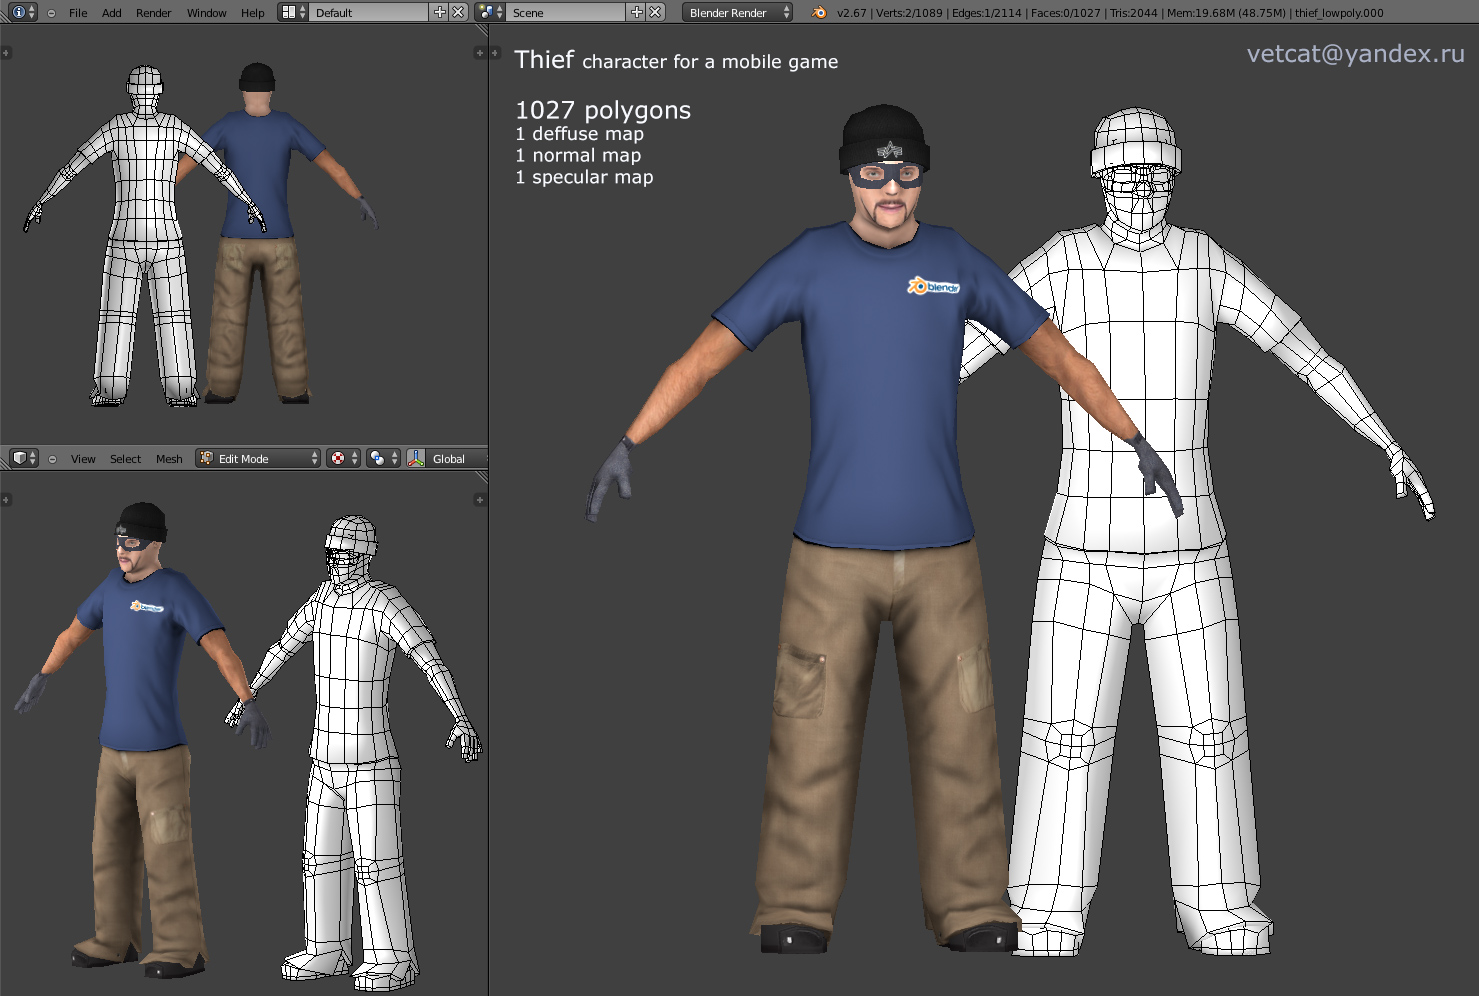Click the Verts:2/1089 statistic
Image resolution: width=1479 pixels, height=996 pixels.
[x=909, y=13]
